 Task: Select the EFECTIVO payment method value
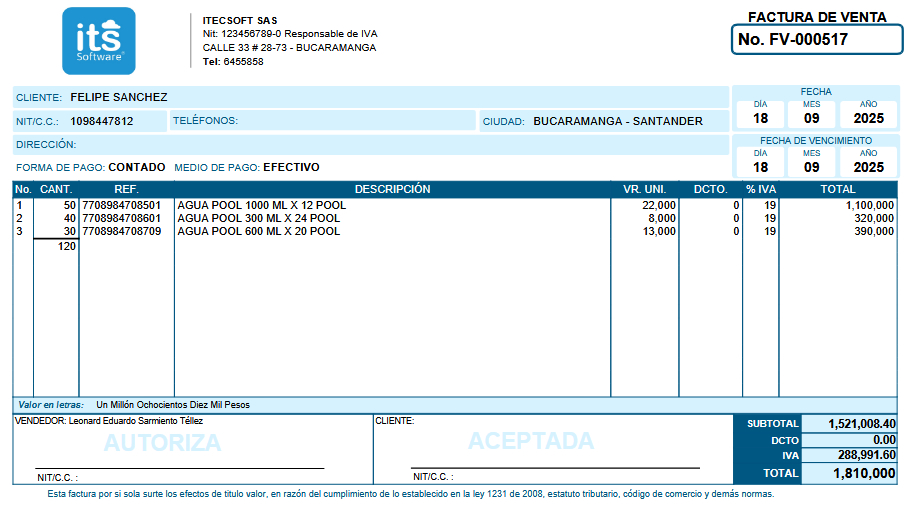point(291,167)
